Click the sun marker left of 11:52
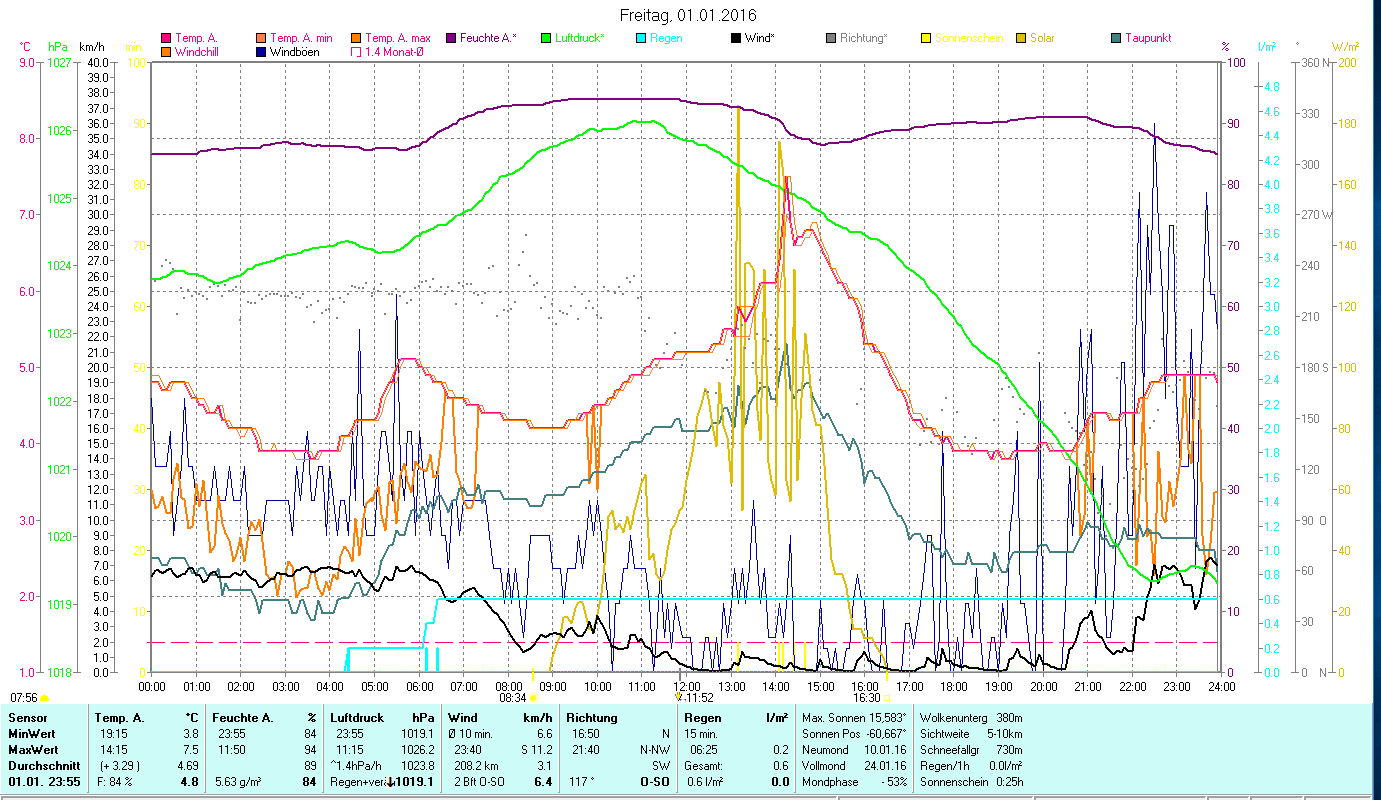This screenshot has height=800, width=1381. pyautogui.click(x=680, y=697)
